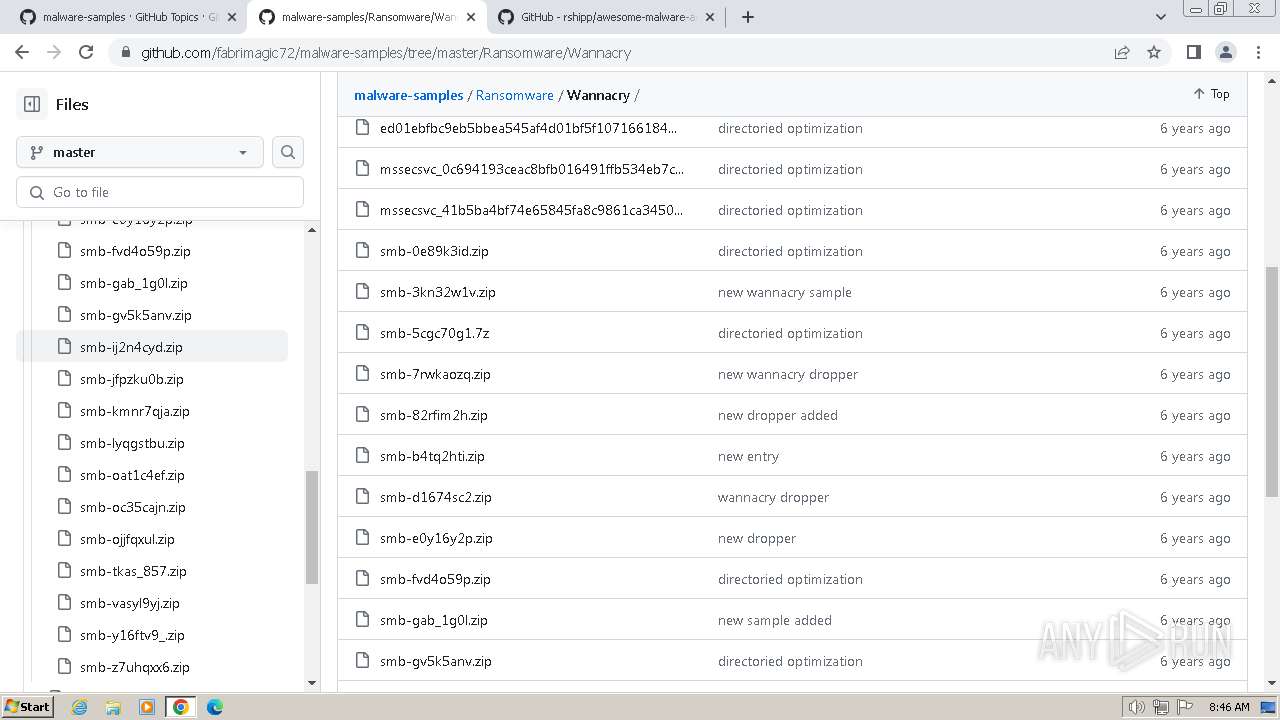Click the page vertical scrollbar thumb
Viewport: 1280px width, 720px height.
(1272, 381)
